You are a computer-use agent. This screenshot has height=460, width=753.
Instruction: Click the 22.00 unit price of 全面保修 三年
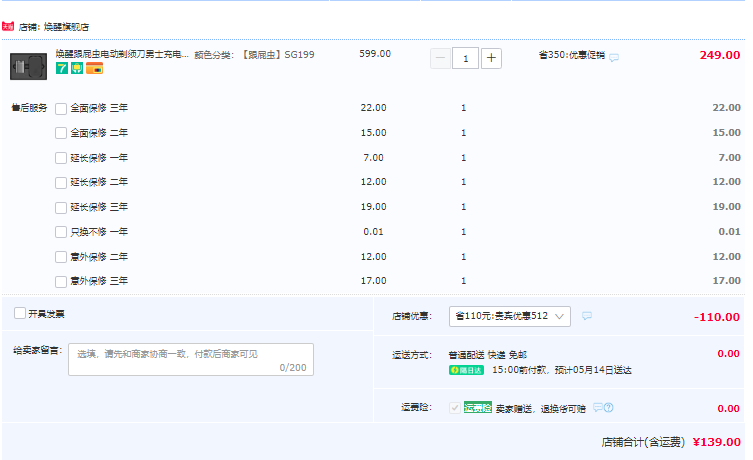point(373,108)
